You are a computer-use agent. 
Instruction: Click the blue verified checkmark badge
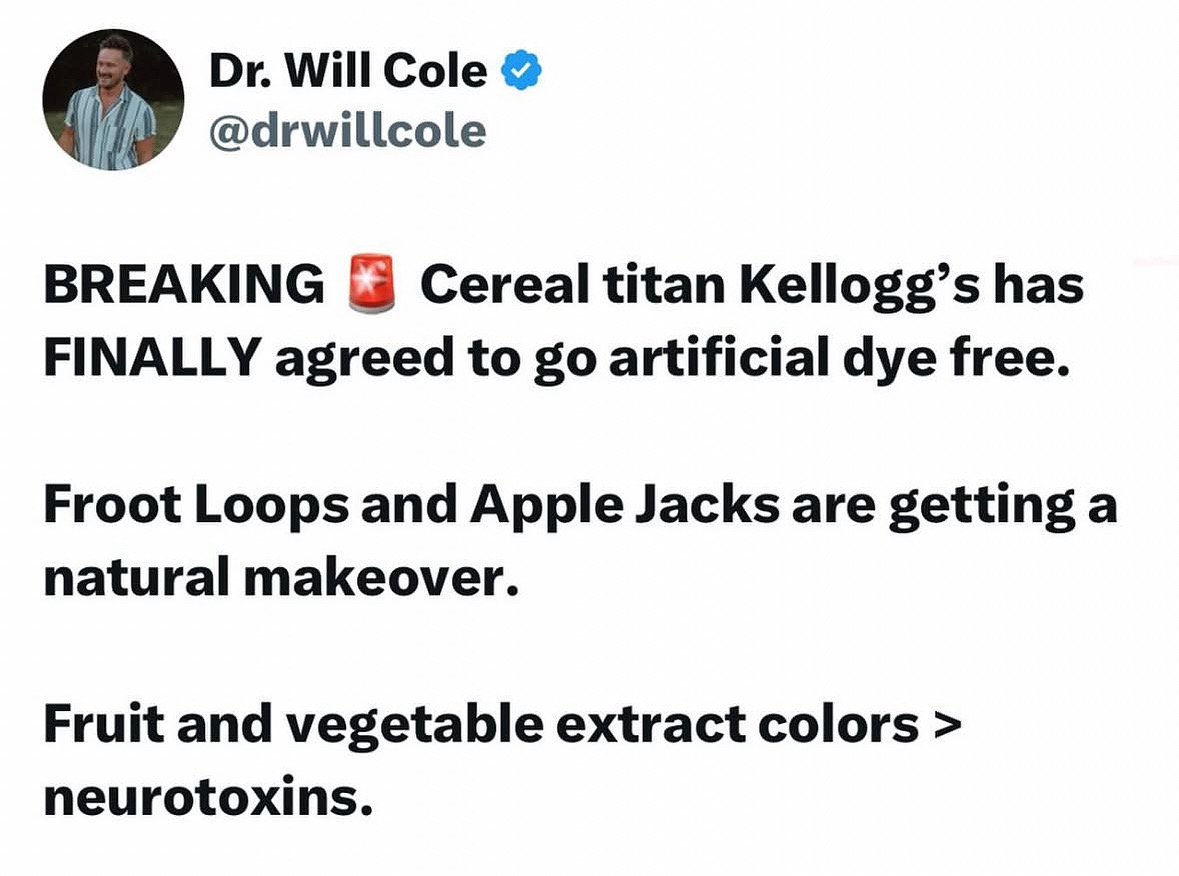[x=521, y=71]
